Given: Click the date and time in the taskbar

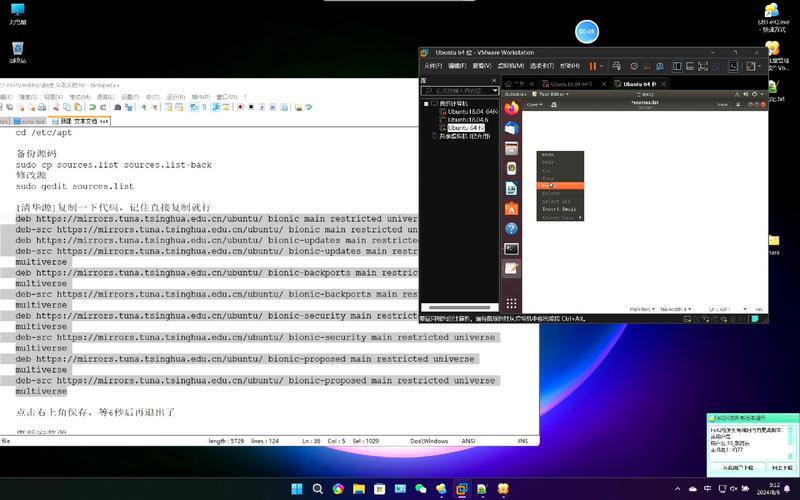Looking at the screenshot, I should pyautogui.click(x=768, y=489).
